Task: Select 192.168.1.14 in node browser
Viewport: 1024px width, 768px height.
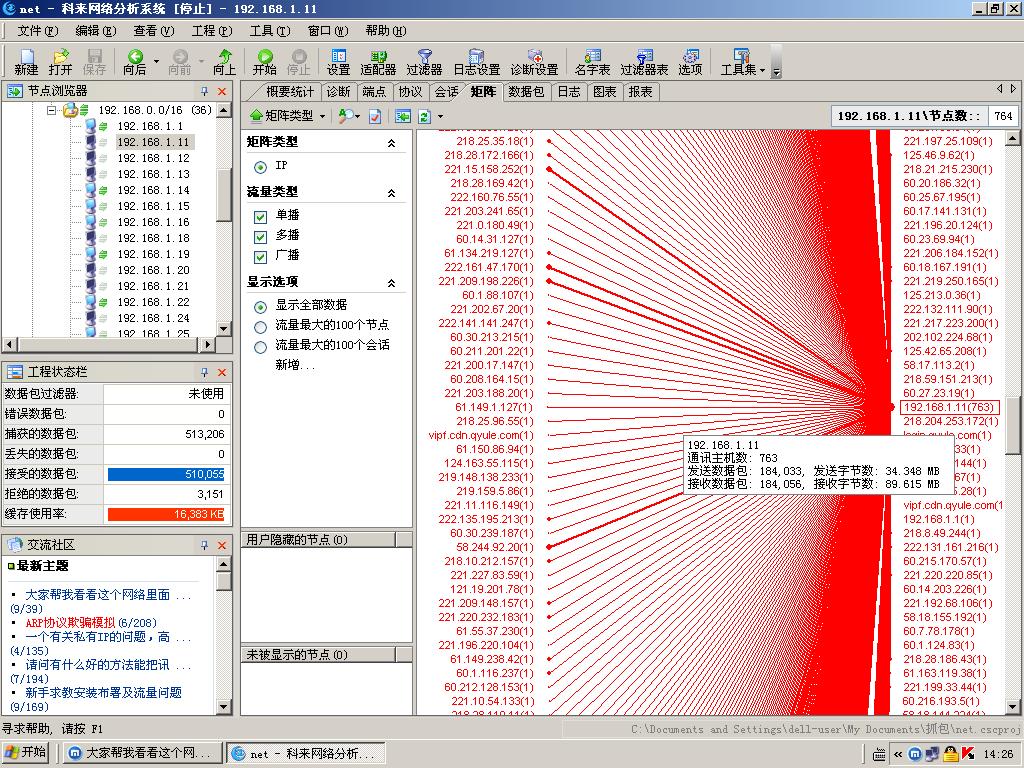Action: 153,190
